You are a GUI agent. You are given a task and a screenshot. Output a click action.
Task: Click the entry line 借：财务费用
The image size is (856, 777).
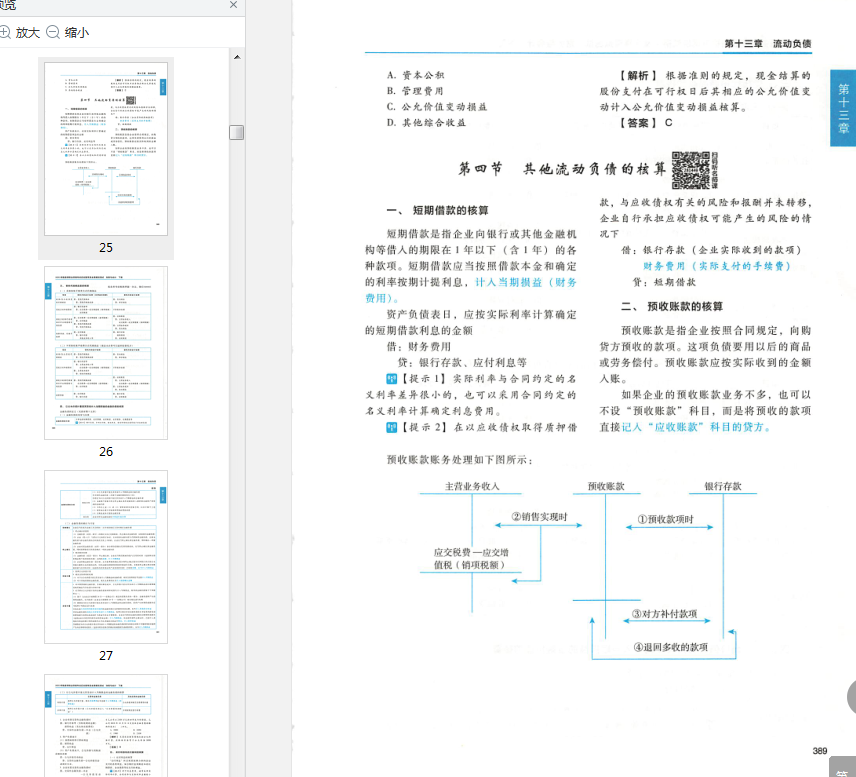pyautogui.click(x=419, y=347)
